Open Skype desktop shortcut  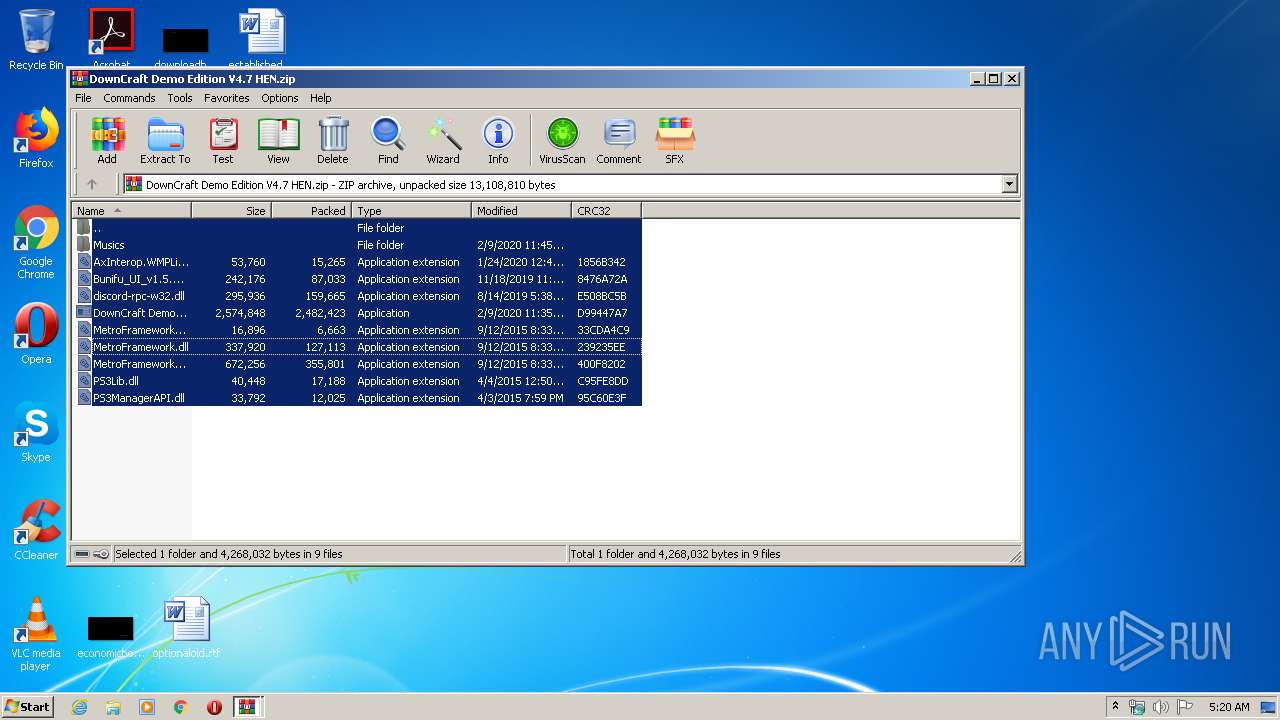(x=36, y=432)
